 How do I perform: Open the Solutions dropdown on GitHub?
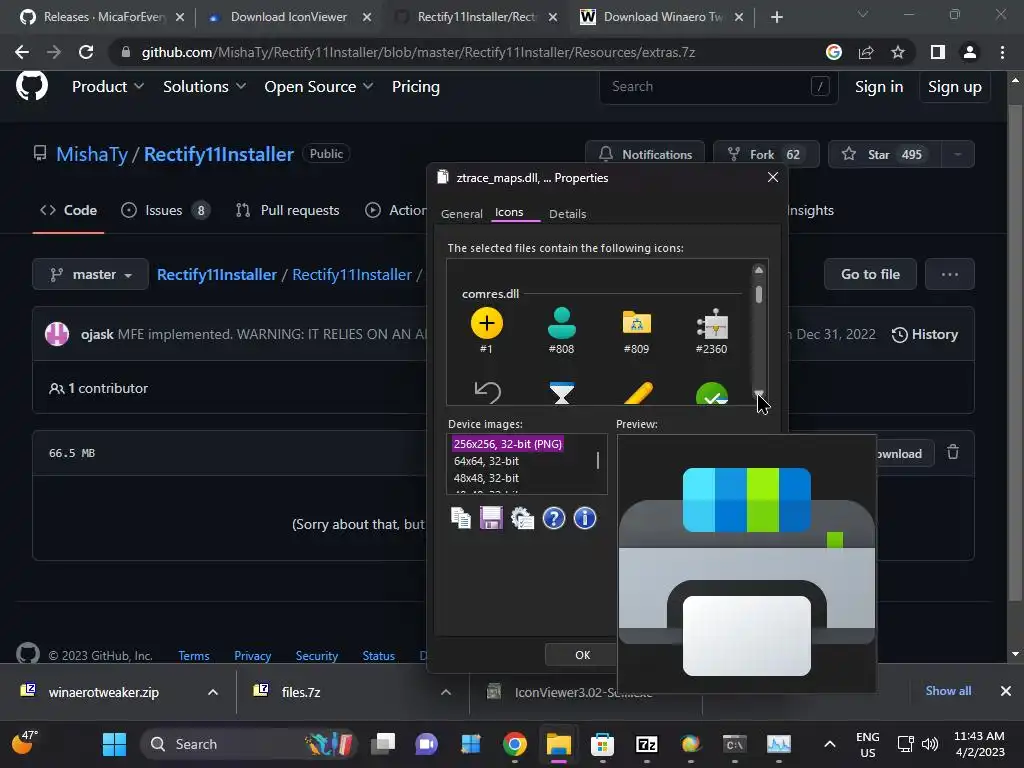(204, 86)
